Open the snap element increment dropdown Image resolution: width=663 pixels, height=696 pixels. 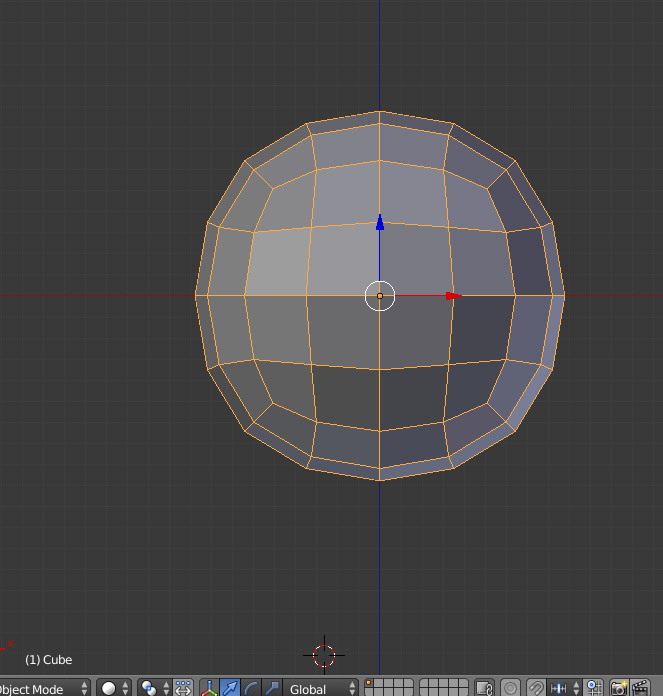click(x=564, y=688)
